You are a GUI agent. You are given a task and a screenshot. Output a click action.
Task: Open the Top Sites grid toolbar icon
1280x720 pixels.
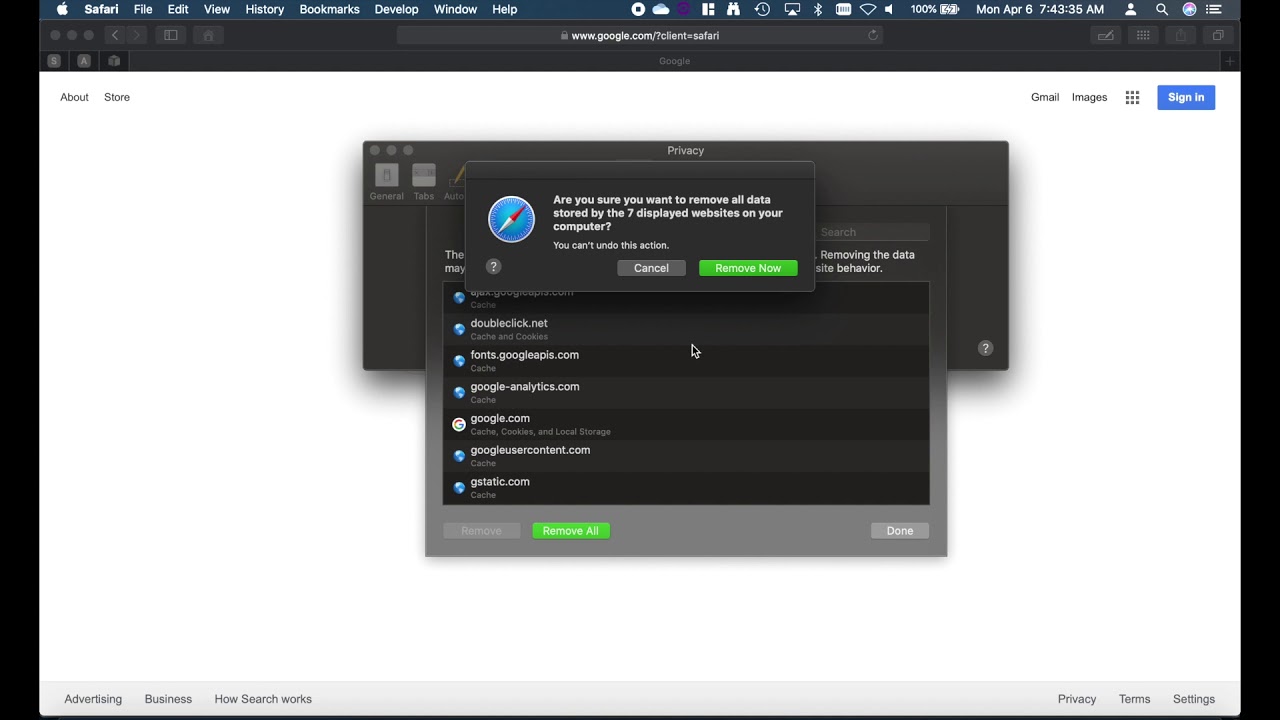(x=1143, y=35)
